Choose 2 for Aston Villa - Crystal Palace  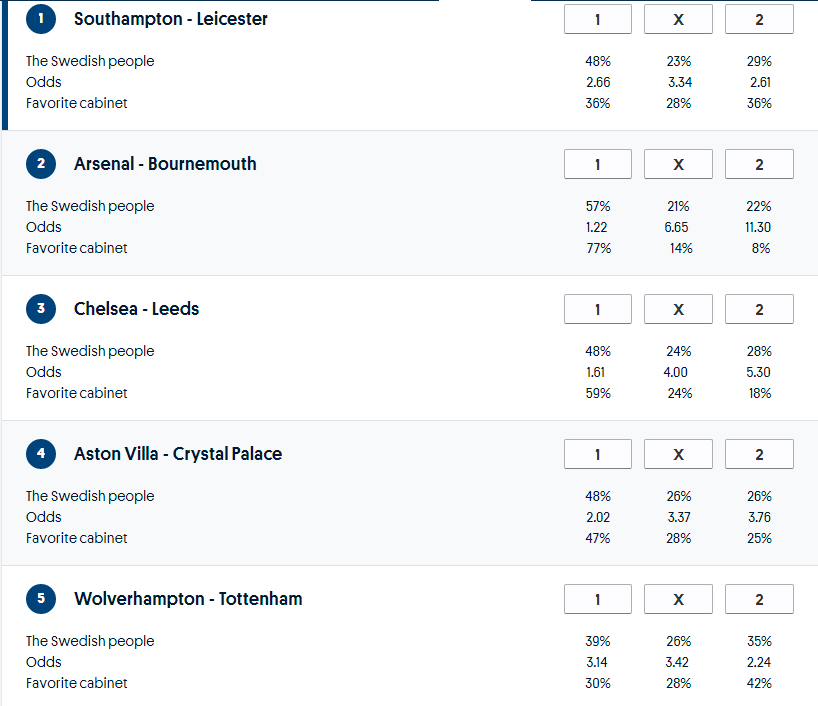pos(759,454)
